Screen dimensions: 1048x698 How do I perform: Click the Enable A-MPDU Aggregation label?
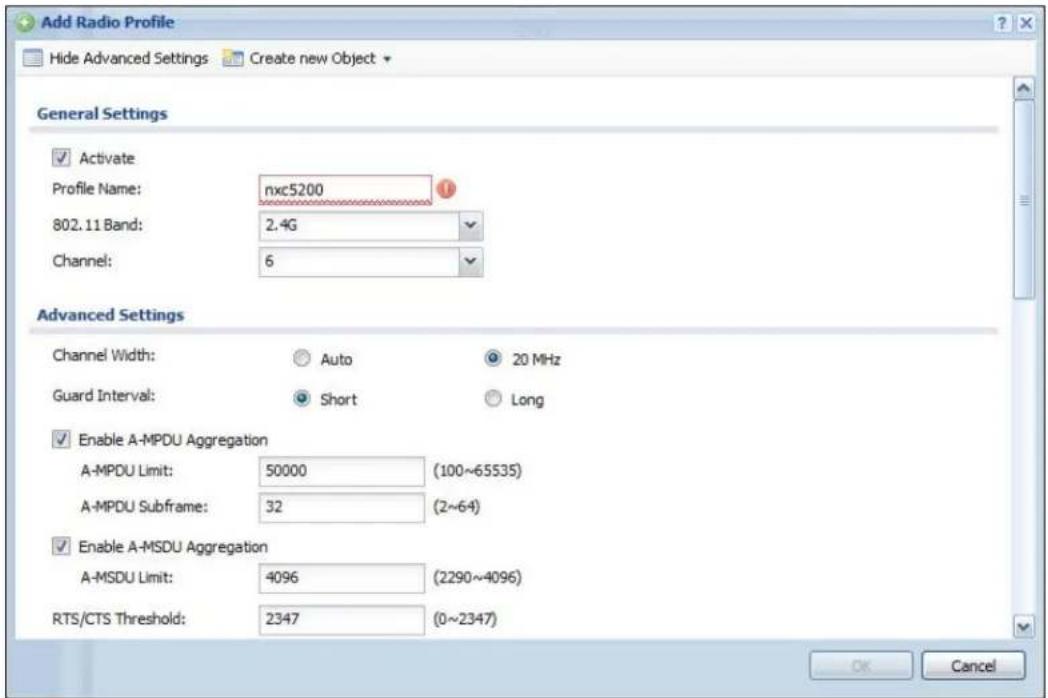coord(173,440)
